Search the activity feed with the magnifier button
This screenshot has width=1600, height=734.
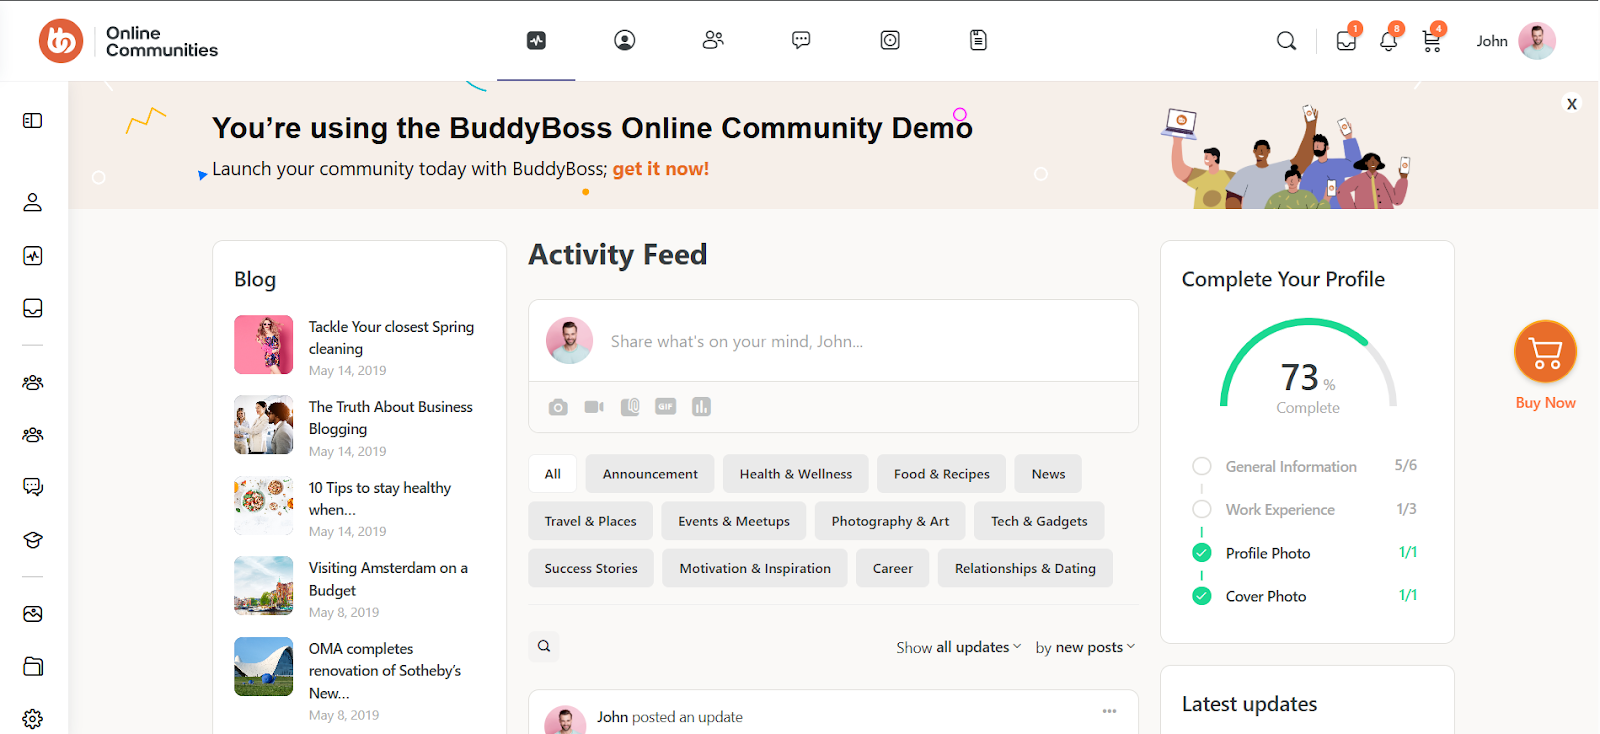click(544, 646)
